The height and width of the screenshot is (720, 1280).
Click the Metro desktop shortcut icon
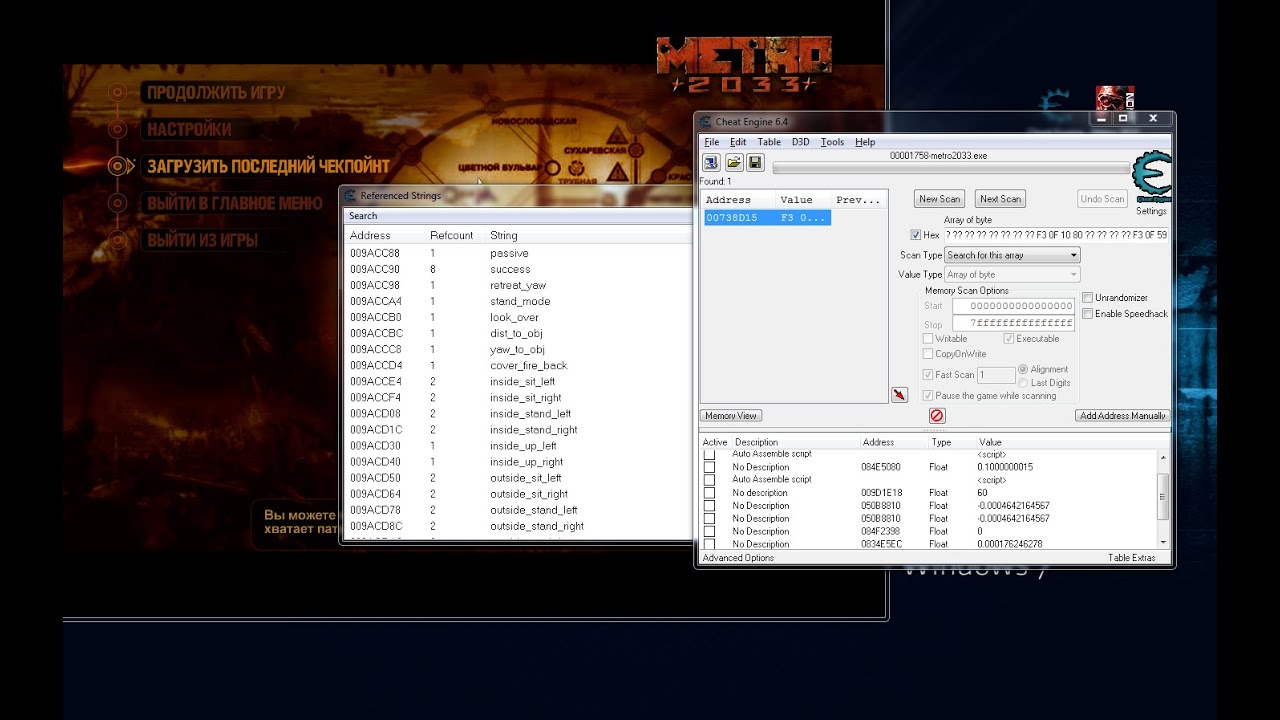[x=1114, y=100]
